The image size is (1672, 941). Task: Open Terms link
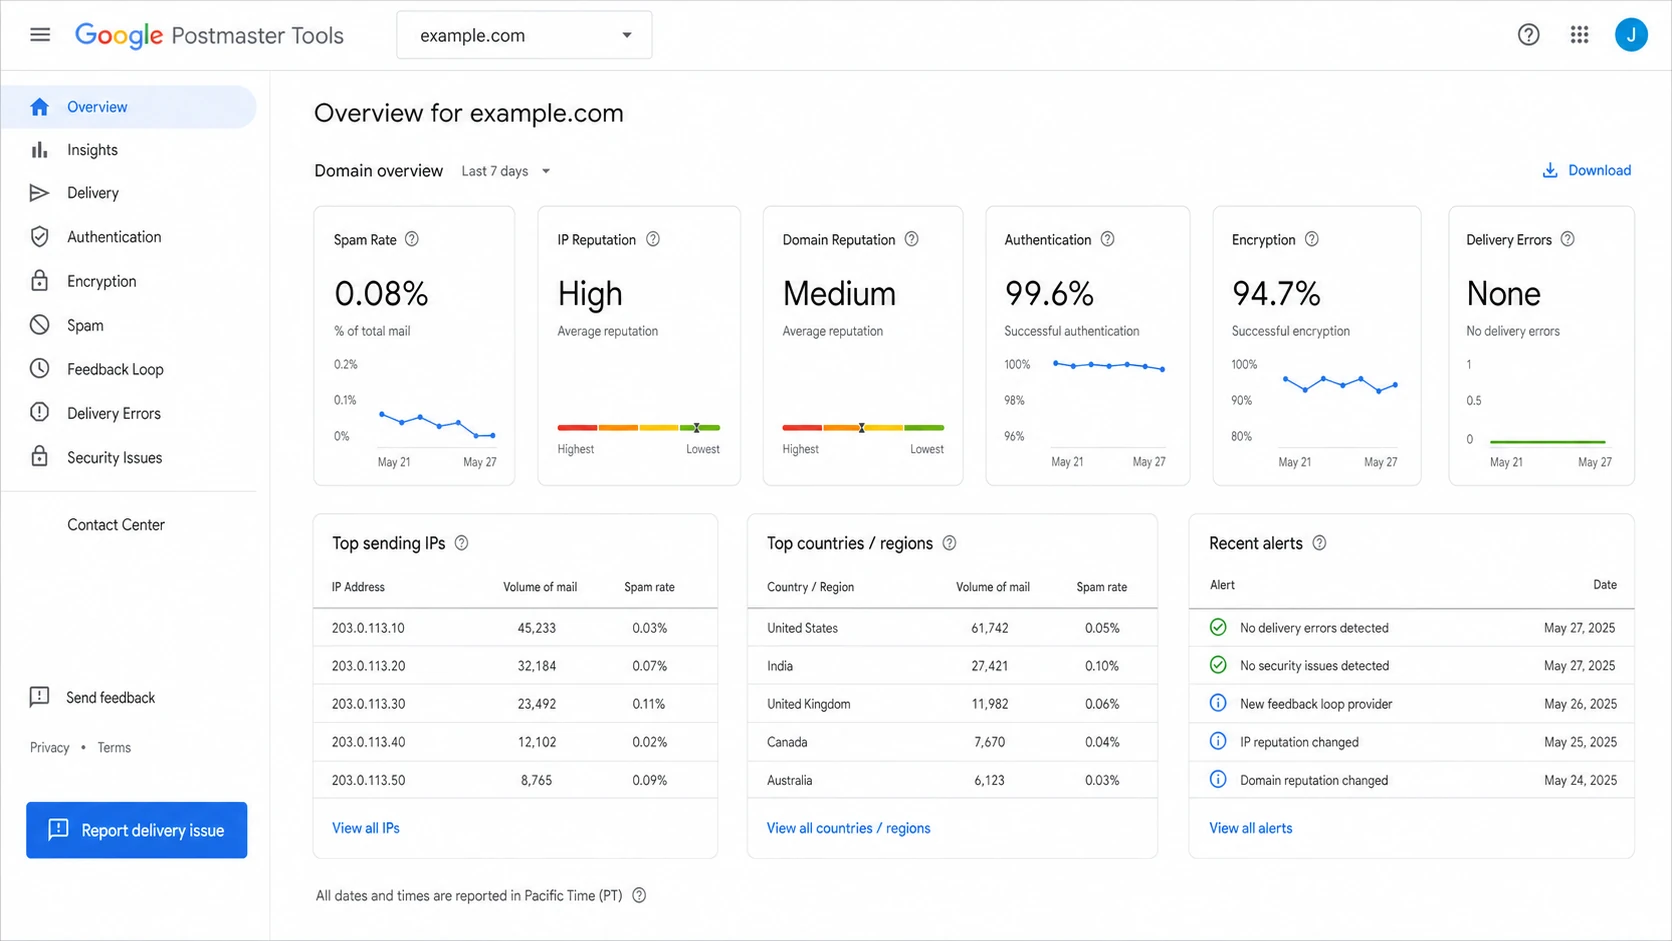click(114, 748)
